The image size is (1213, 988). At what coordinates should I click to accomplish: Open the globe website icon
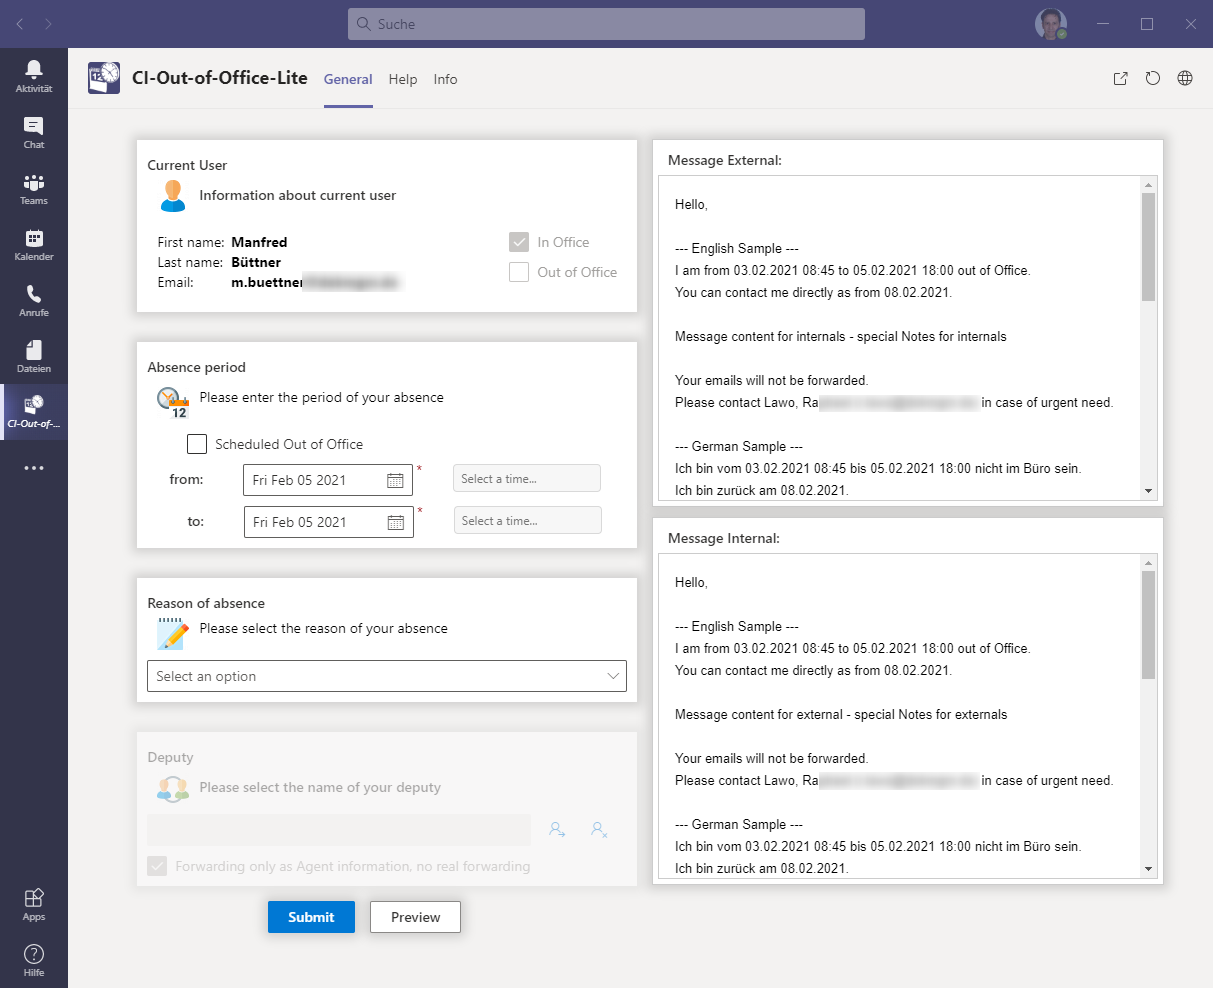[1185, 79]
